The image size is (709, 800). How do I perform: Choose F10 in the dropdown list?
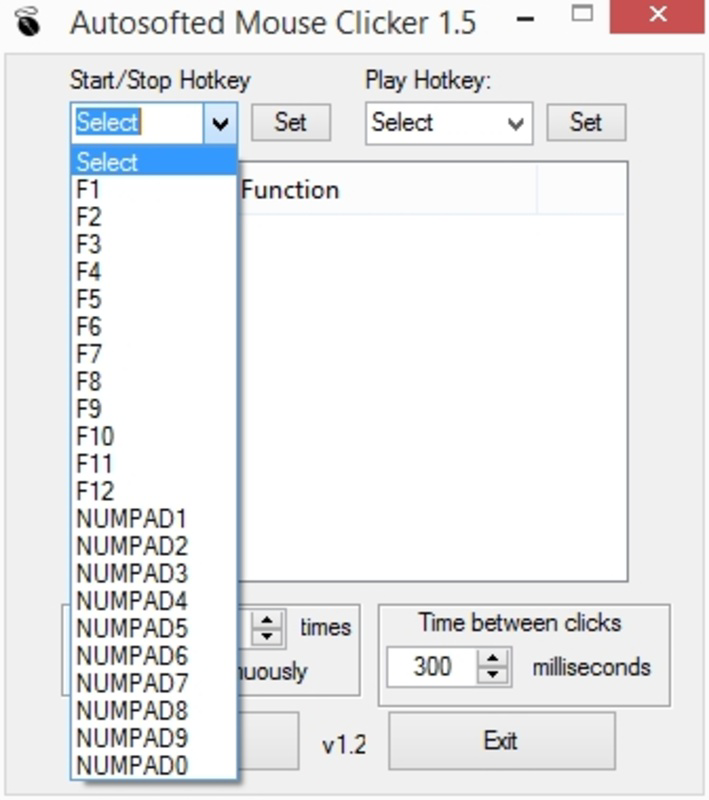click(154, 436)
